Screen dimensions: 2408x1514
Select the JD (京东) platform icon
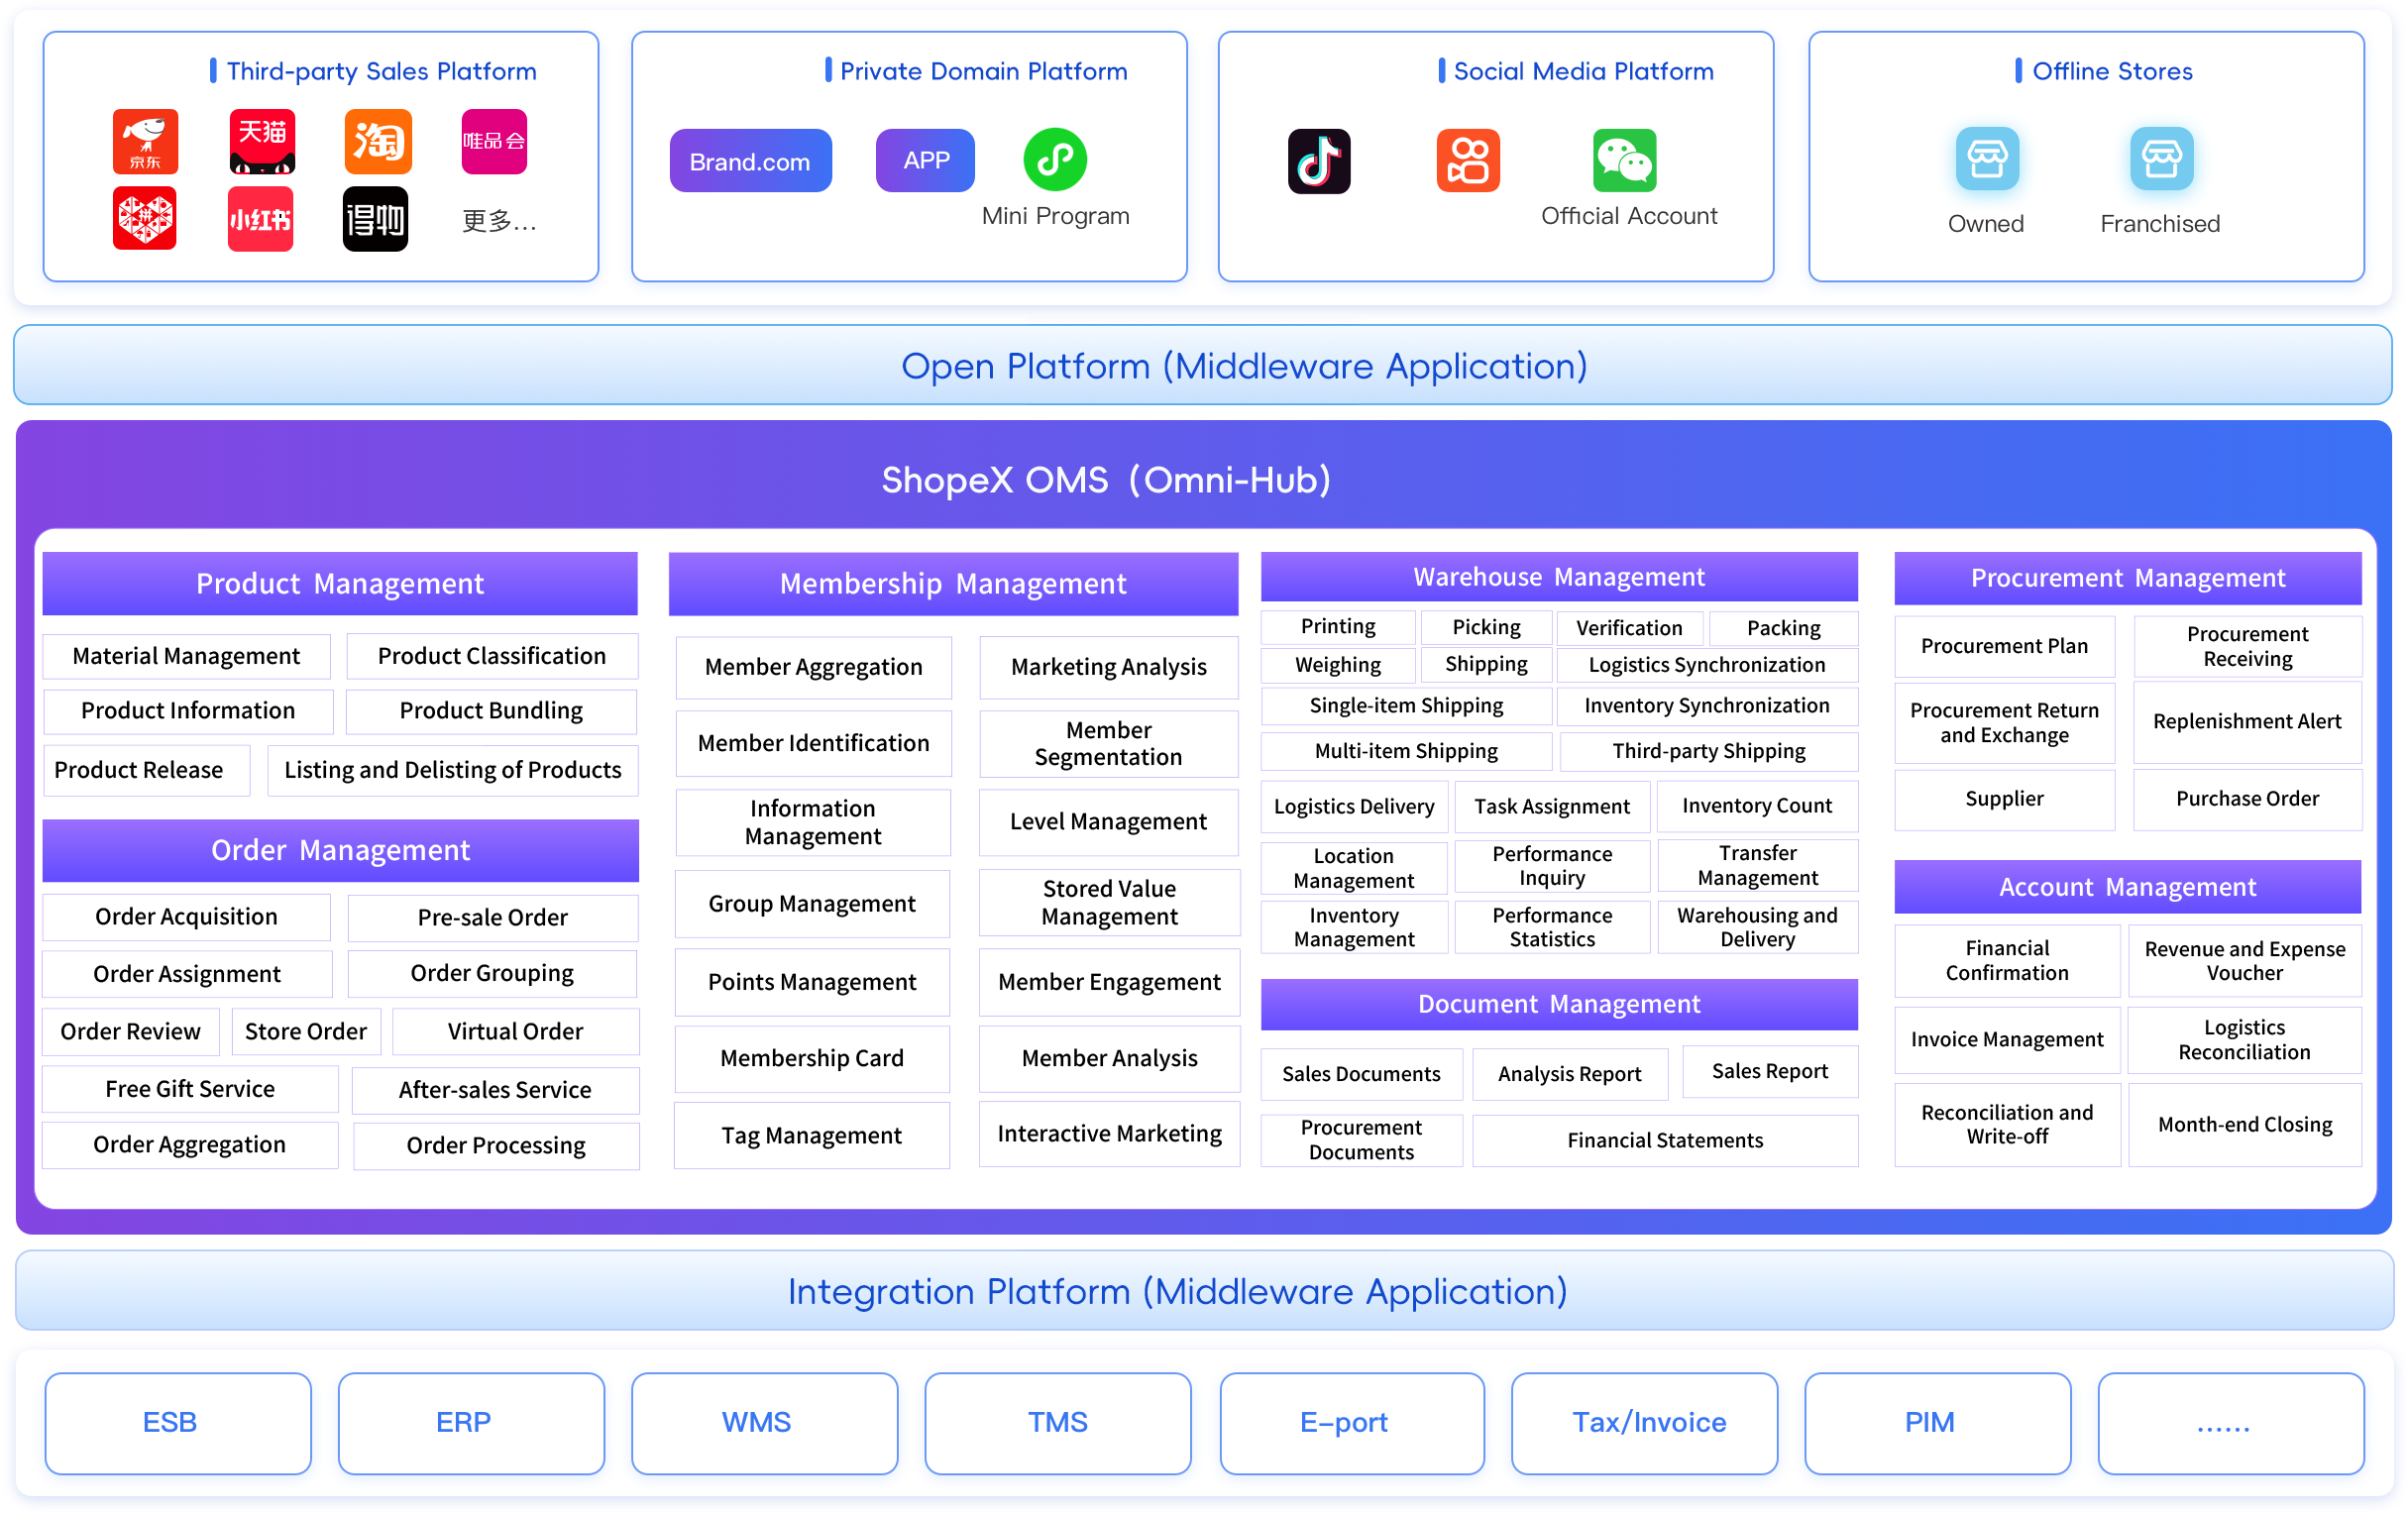point(145,142)
